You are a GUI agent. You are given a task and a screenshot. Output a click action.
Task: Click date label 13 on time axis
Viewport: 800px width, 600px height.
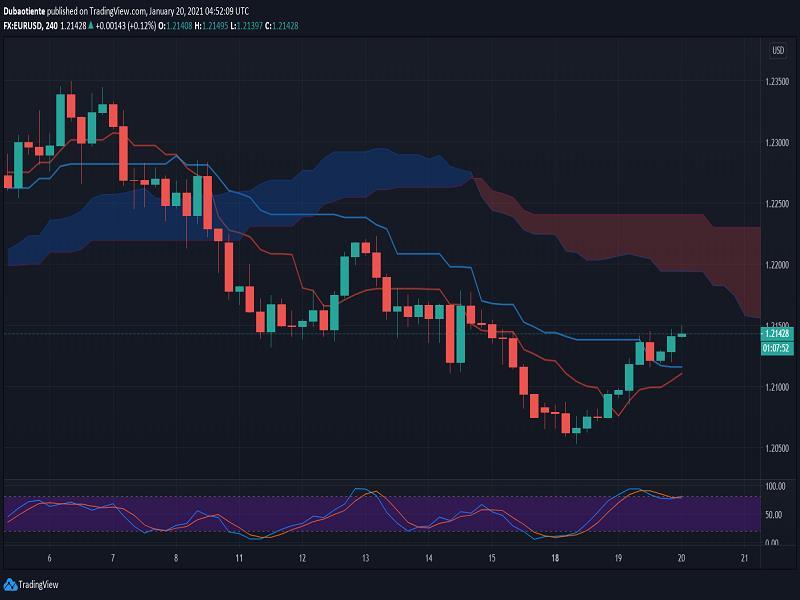[365, 558]
